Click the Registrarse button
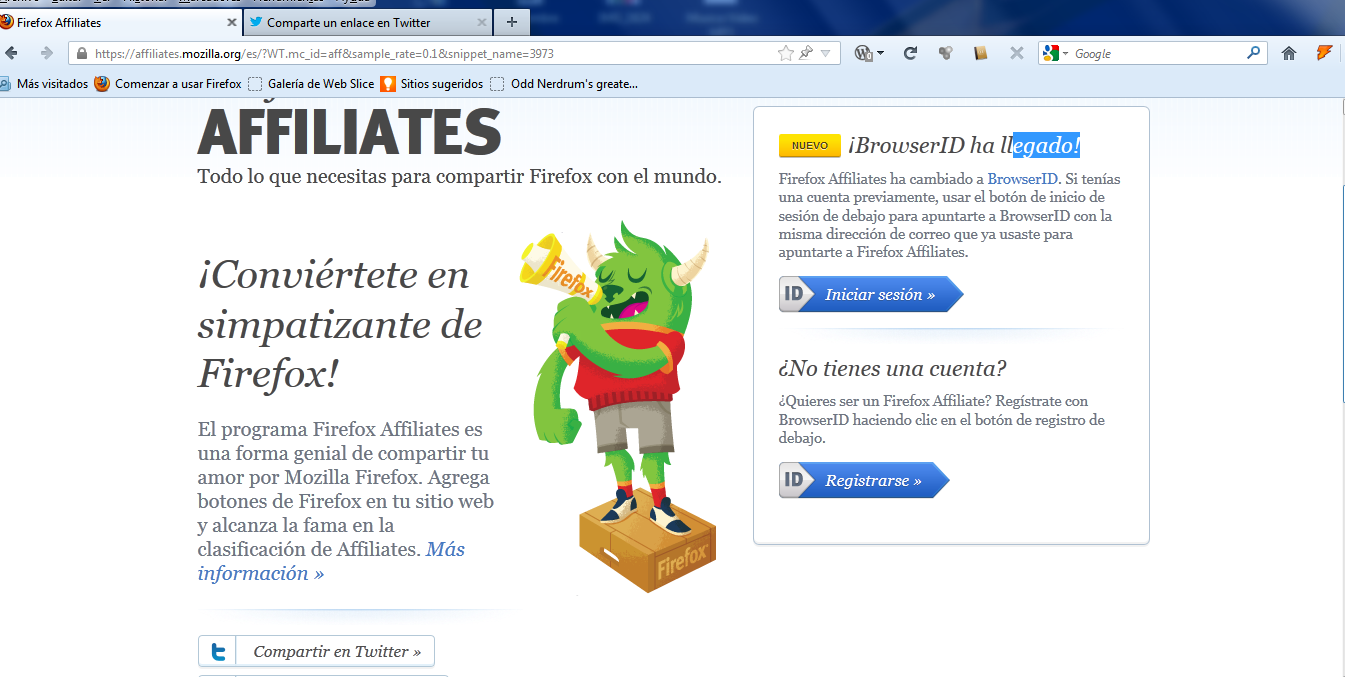This screenshot has height=677, width=1351. point(864,480)
